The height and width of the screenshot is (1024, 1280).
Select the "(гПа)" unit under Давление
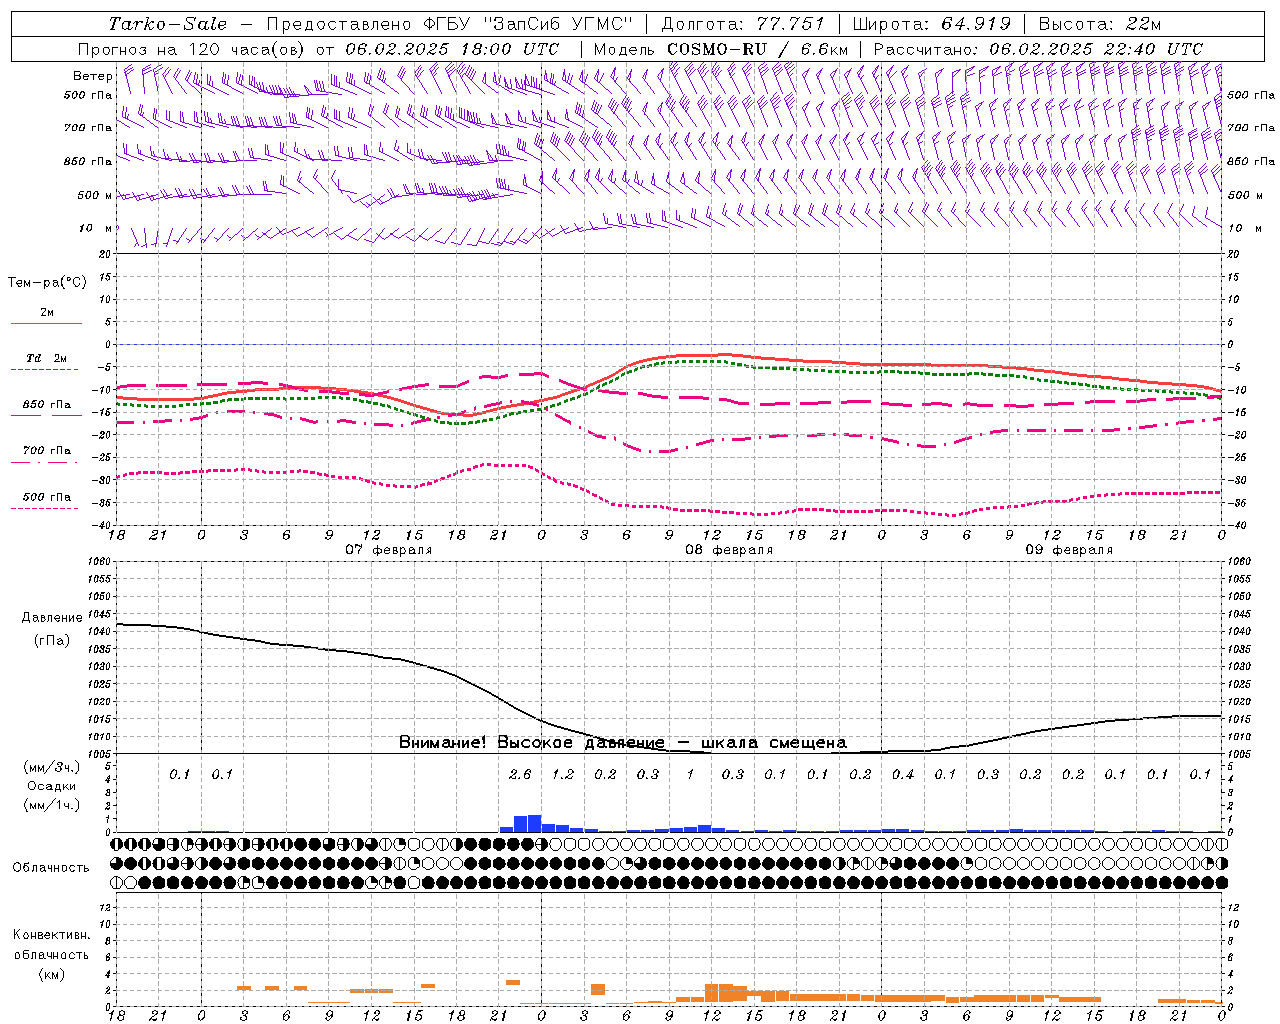[x=52, y=641]
